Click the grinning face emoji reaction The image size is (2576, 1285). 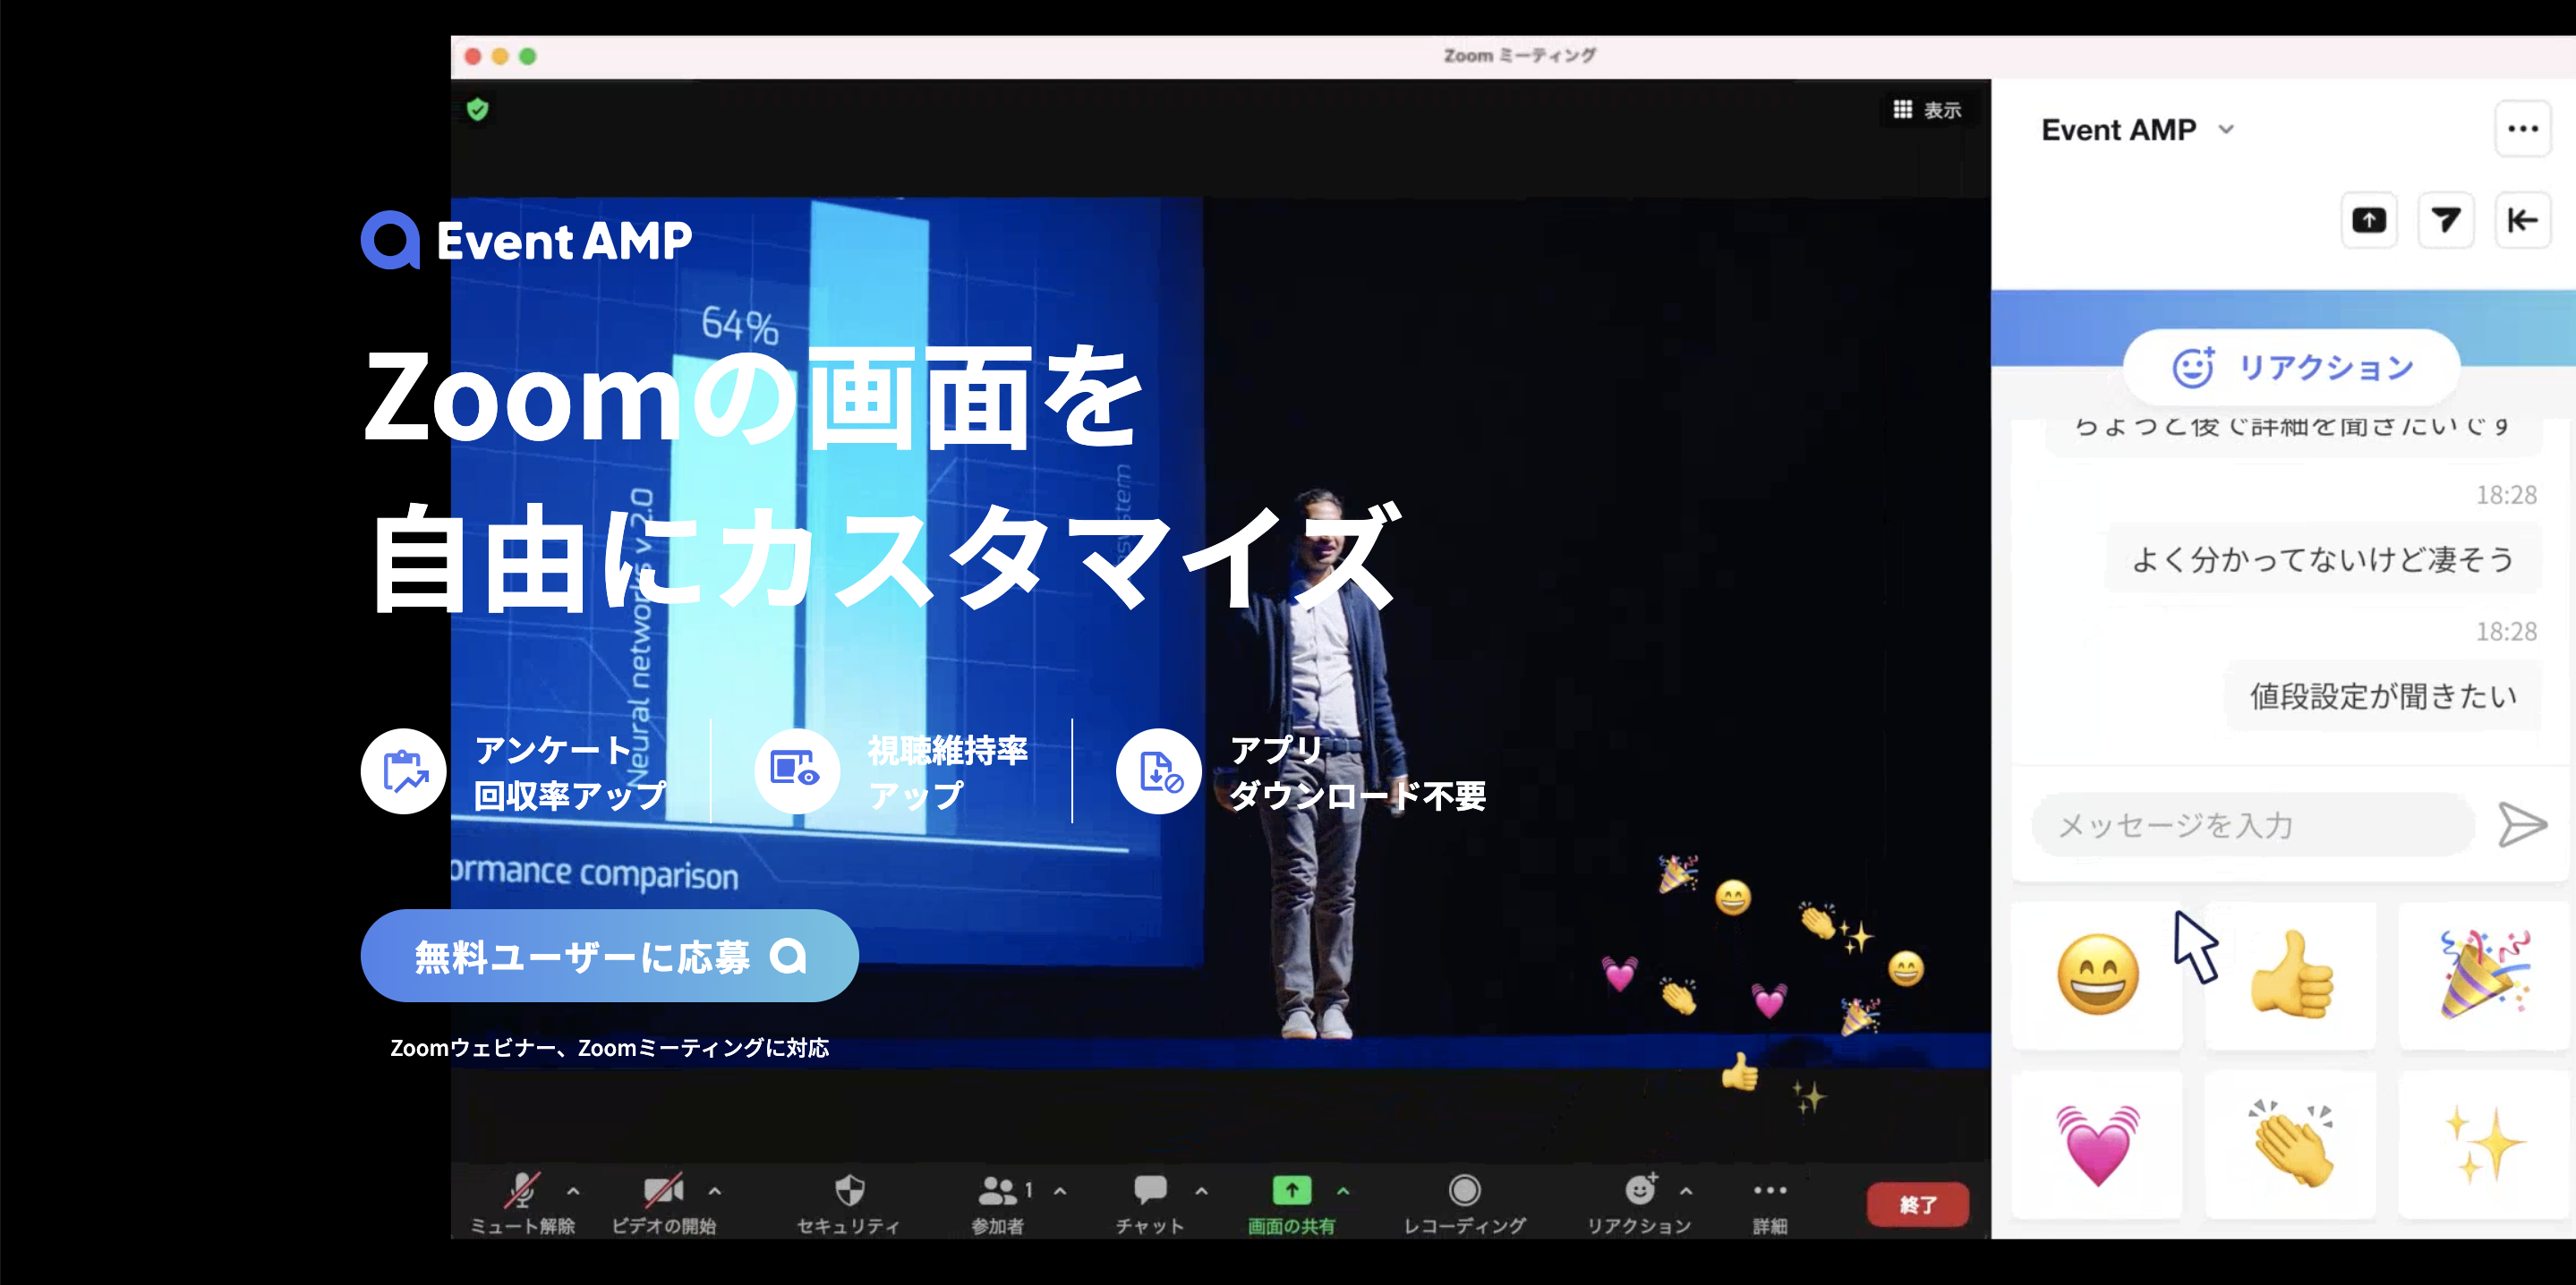[2097, 975]
